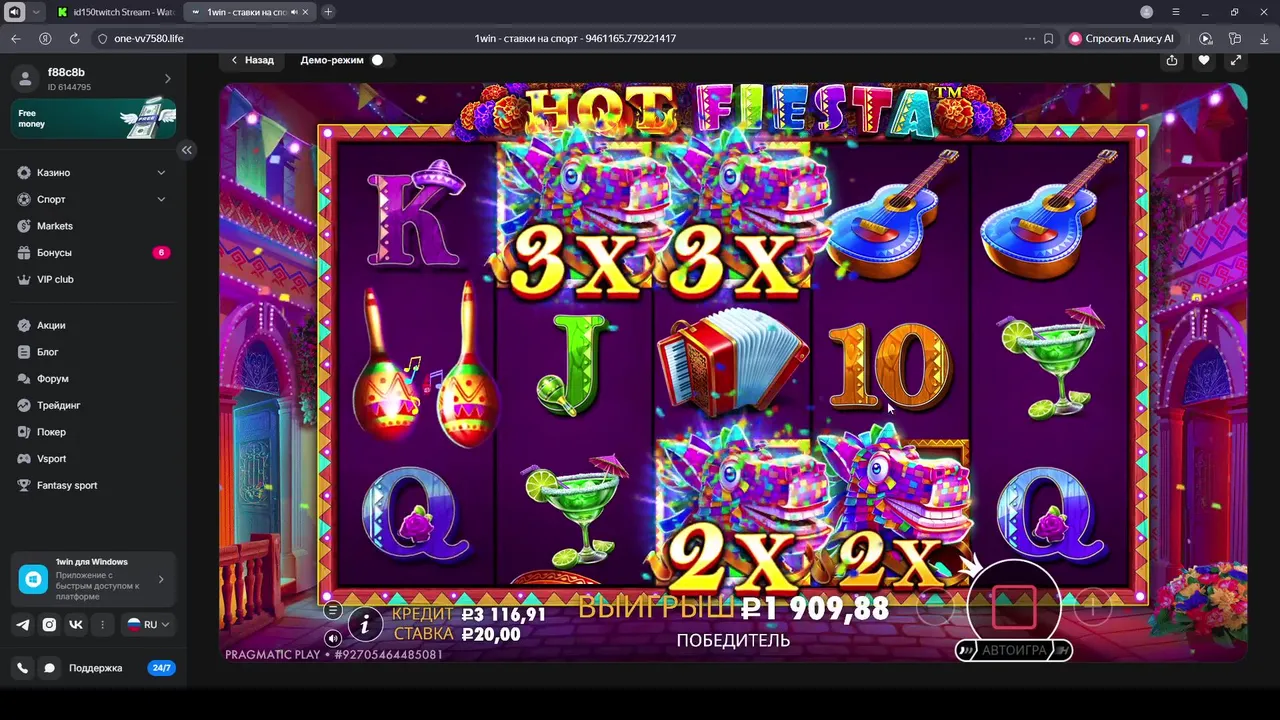Expand the Спорт menu
The height and width of the screenshot is (720, 1280).
[92, 199]
